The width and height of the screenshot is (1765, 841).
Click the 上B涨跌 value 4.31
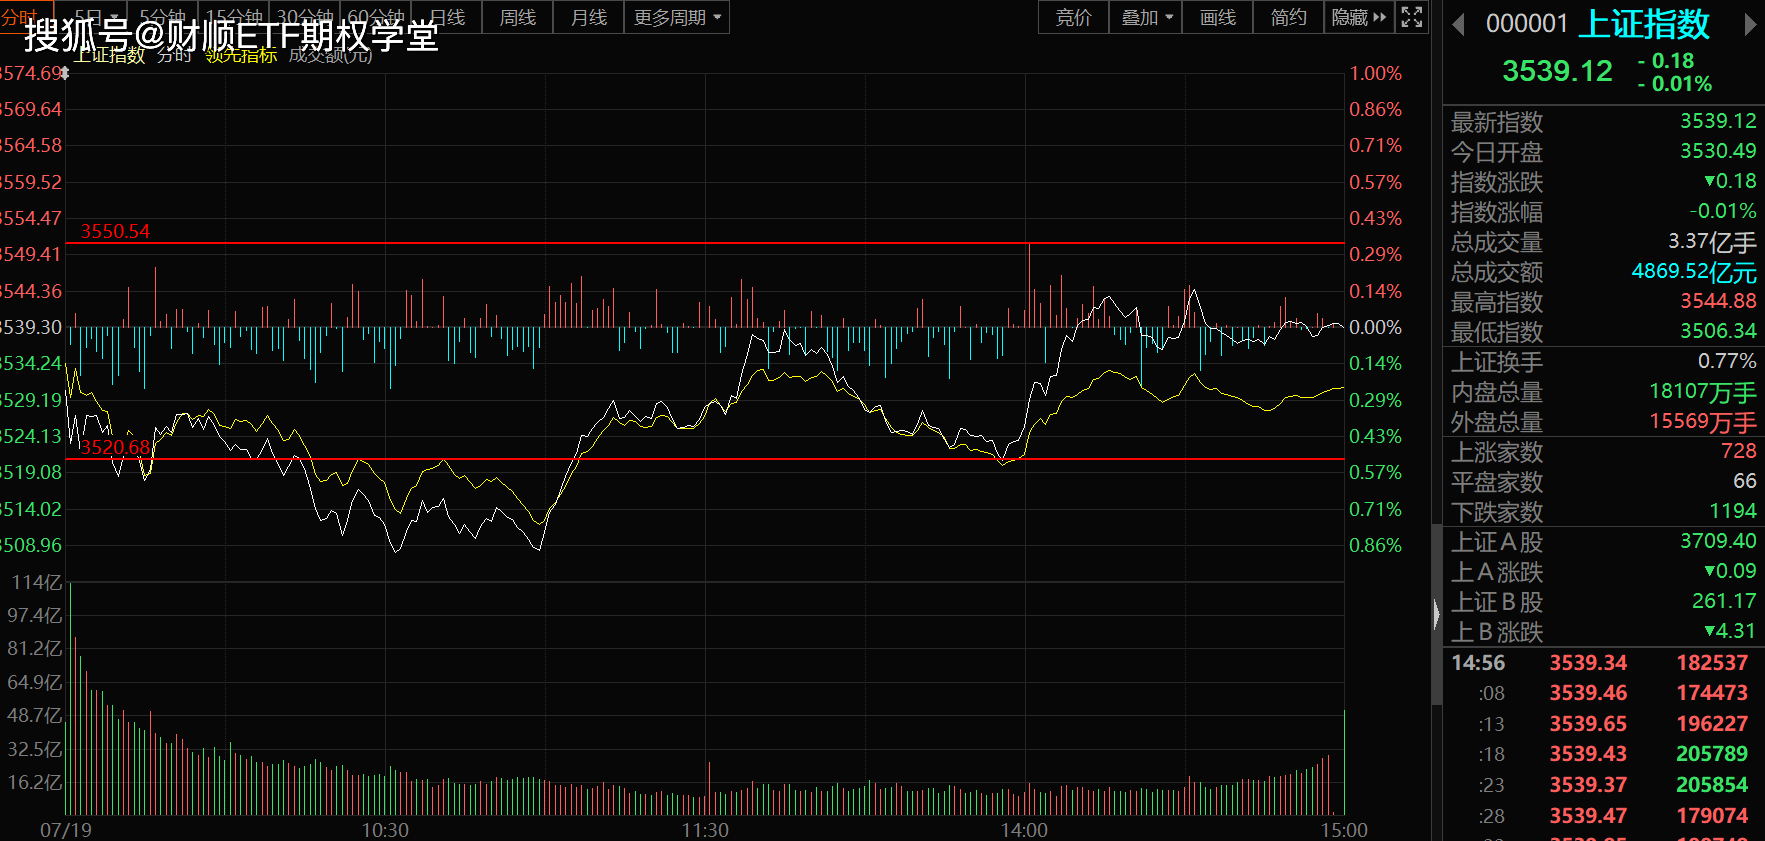[x=1731, y=631]
